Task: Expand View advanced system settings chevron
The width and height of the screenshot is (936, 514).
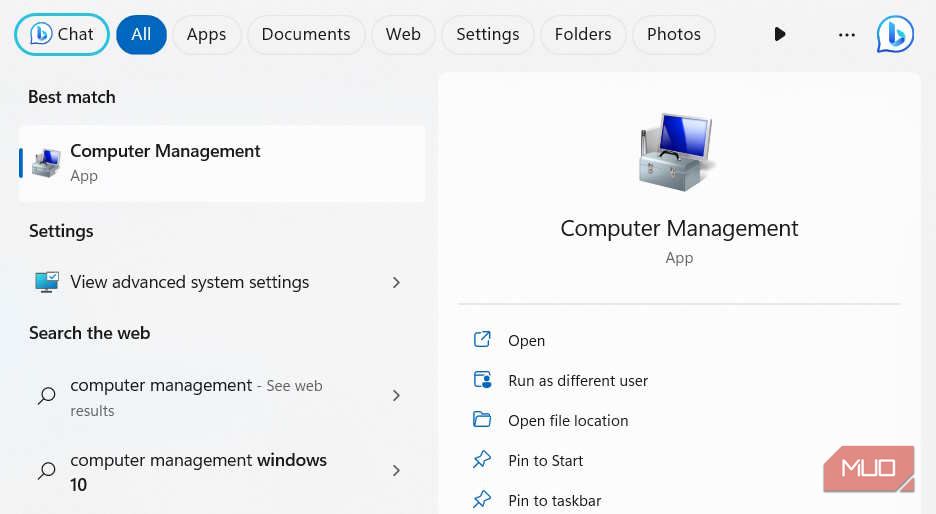Action: [396, 283]
